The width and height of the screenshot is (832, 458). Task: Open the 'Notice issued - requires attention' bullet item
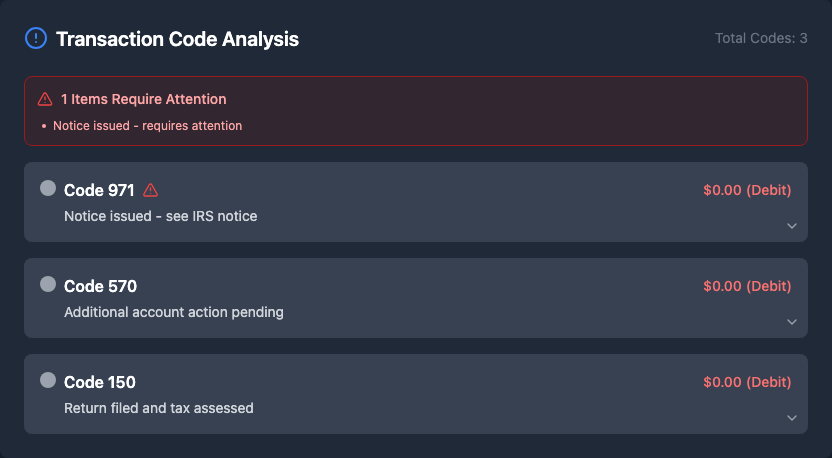pyautogui.click(x=147, y=126)
